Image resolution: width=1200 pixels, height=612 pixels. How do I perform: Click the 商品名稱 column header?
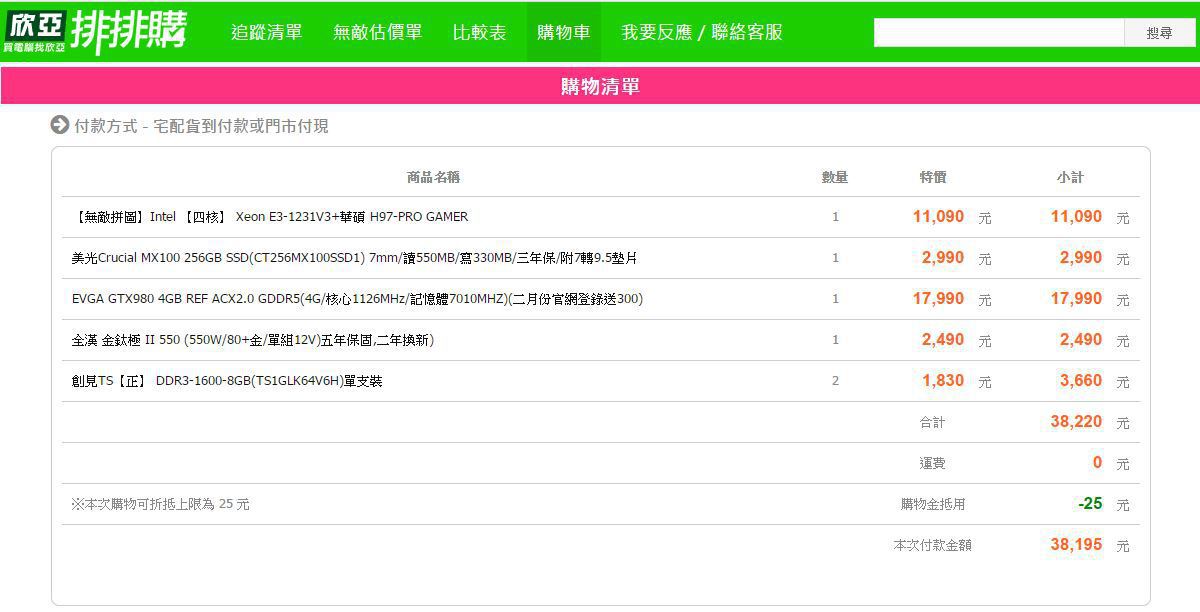pos(433,177)
